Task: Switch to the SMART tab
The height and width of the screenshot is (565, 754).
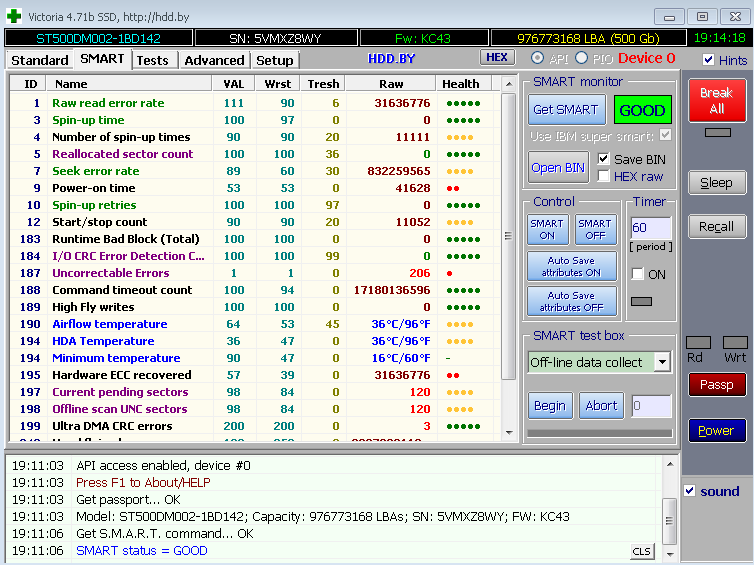Action: coord(102,59)
